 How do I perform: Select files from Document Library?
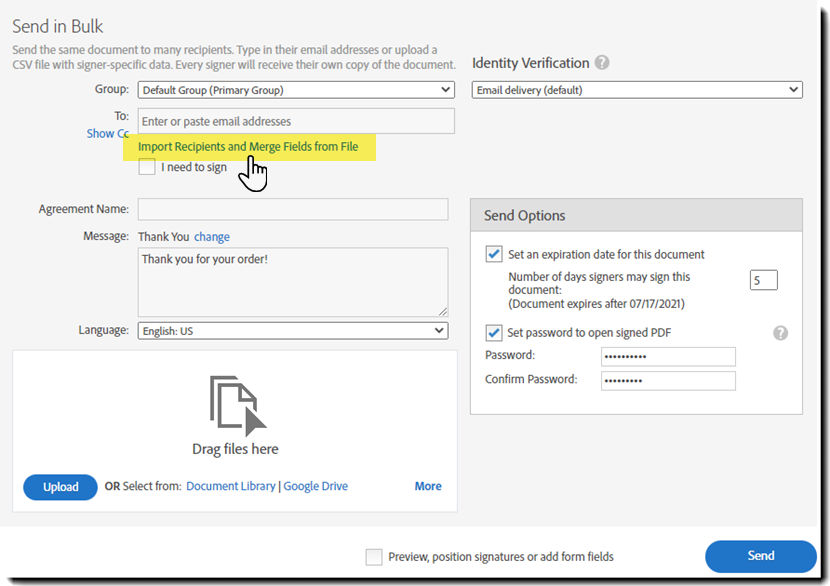pyautogui.click(x=230, y=486)
